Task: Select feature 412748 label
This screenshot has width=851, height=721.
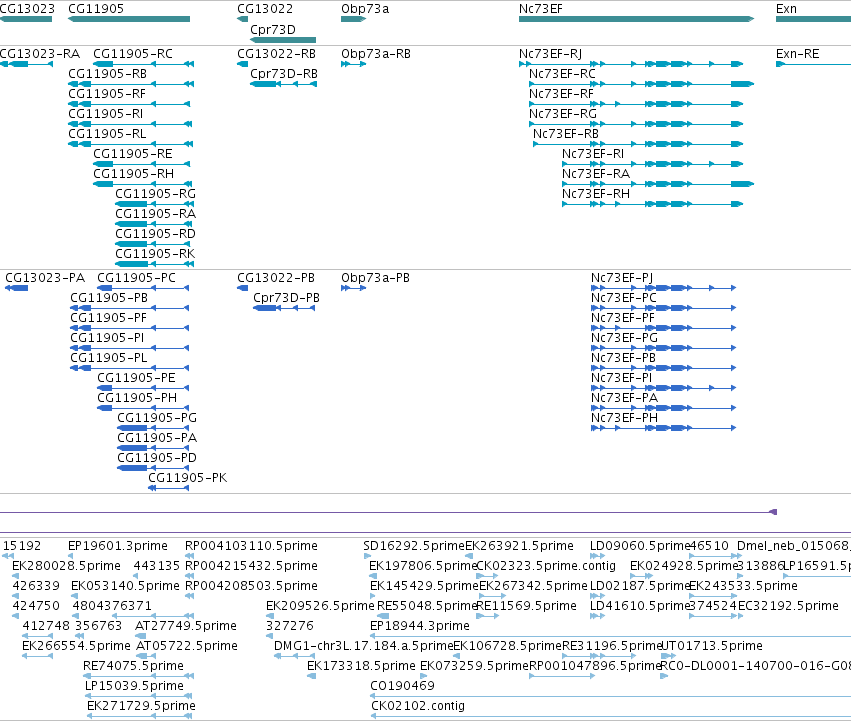Action: point(46,626)
